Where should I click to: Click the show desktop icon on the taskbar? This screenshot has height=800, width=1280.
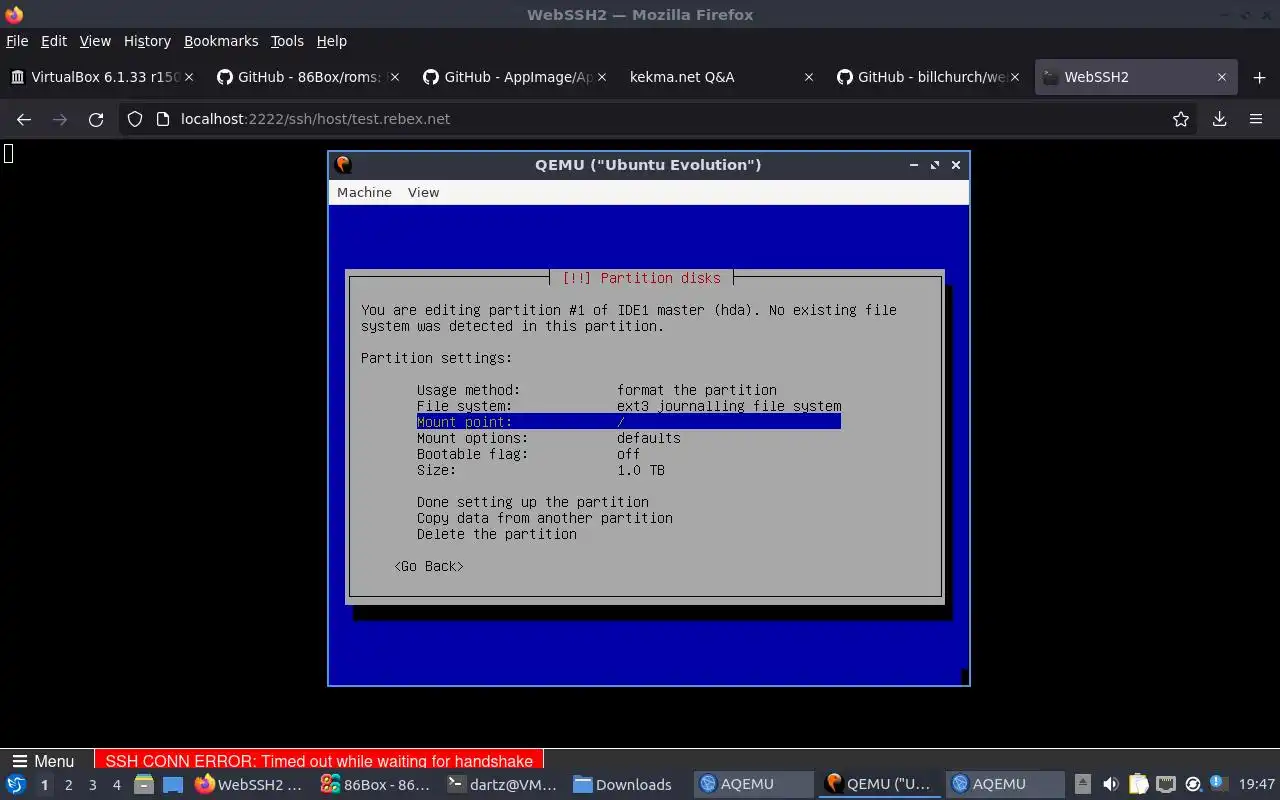click(x=173, y=784)
